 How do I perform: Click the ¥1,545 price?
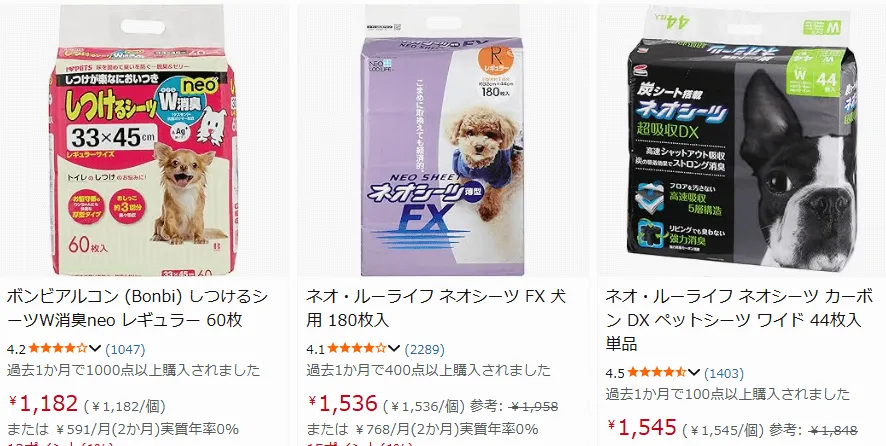[x=642, y=427]
